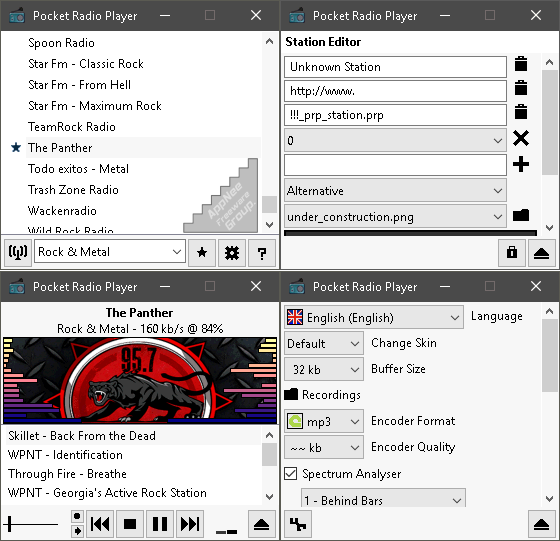Screen dimensions: 560x541
Task: Click the station list scrollbar down arrow
Action: pyautogui.click(x=270, y=225)
